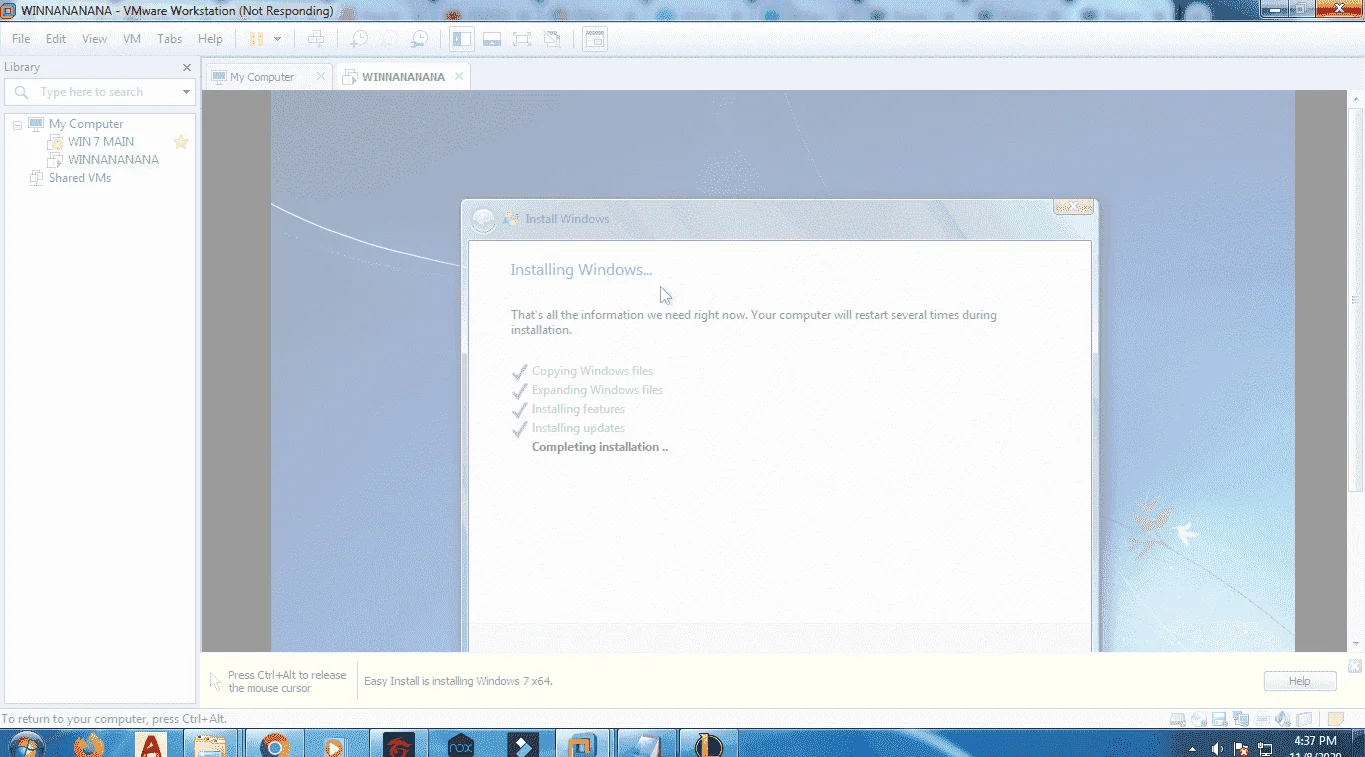The height and width of the screenshot is (757, 1365).
Task: Toggle the favorite star for WIN 7 MAIN
Action: [181, 142]
